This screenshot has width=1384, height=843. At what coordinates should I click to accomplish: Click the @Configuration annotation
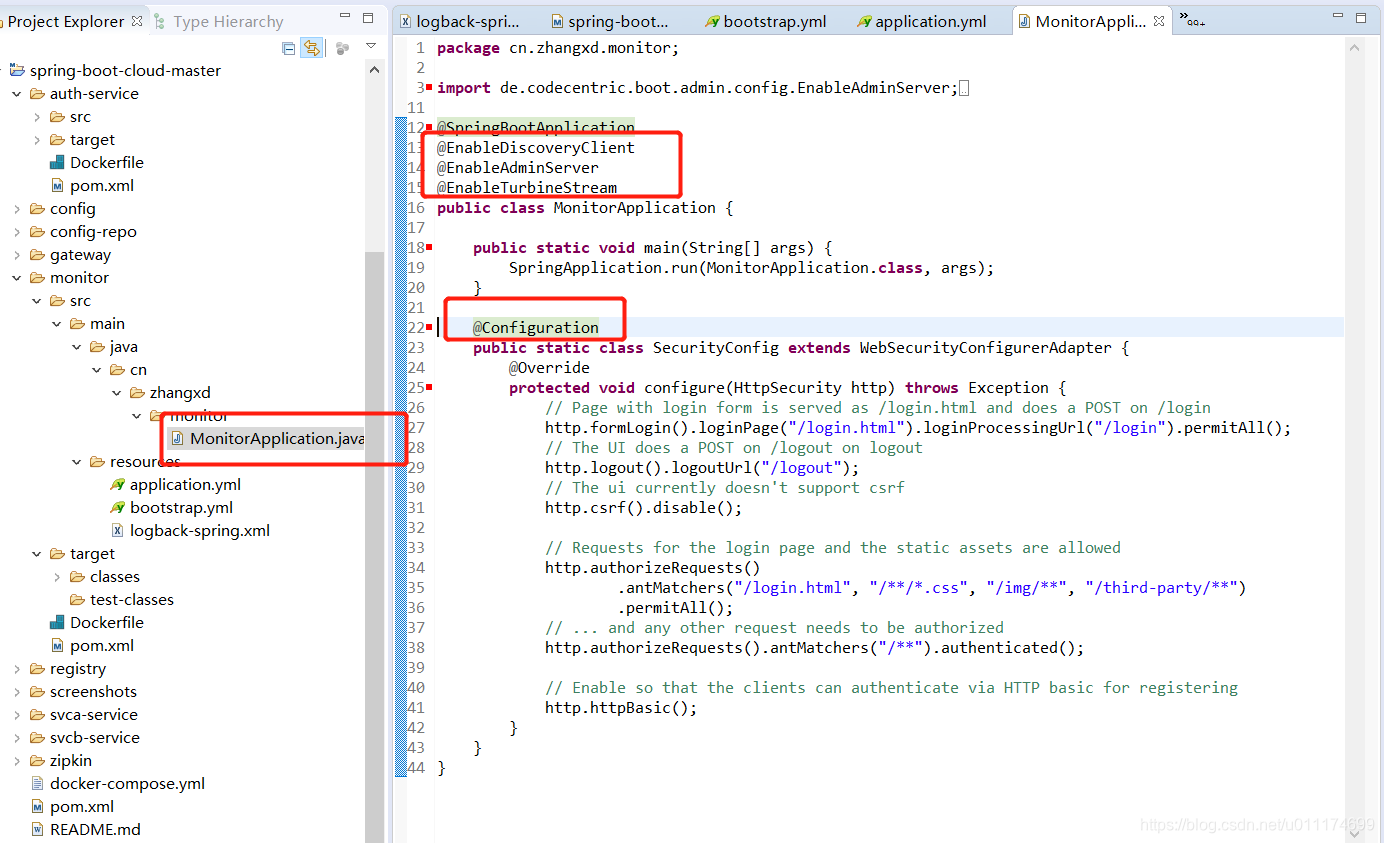pos(536,327)
